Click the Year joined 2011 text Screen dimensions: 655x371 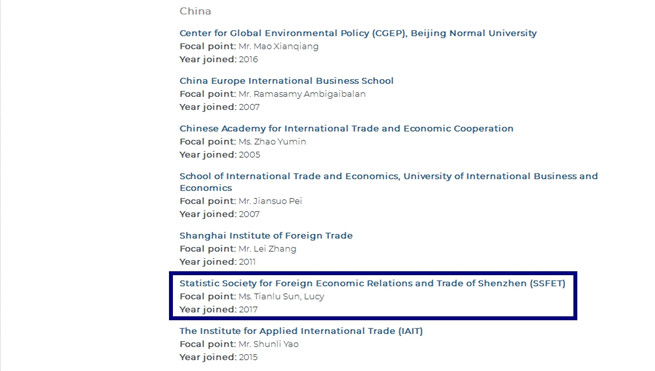[x=217, y=262]
